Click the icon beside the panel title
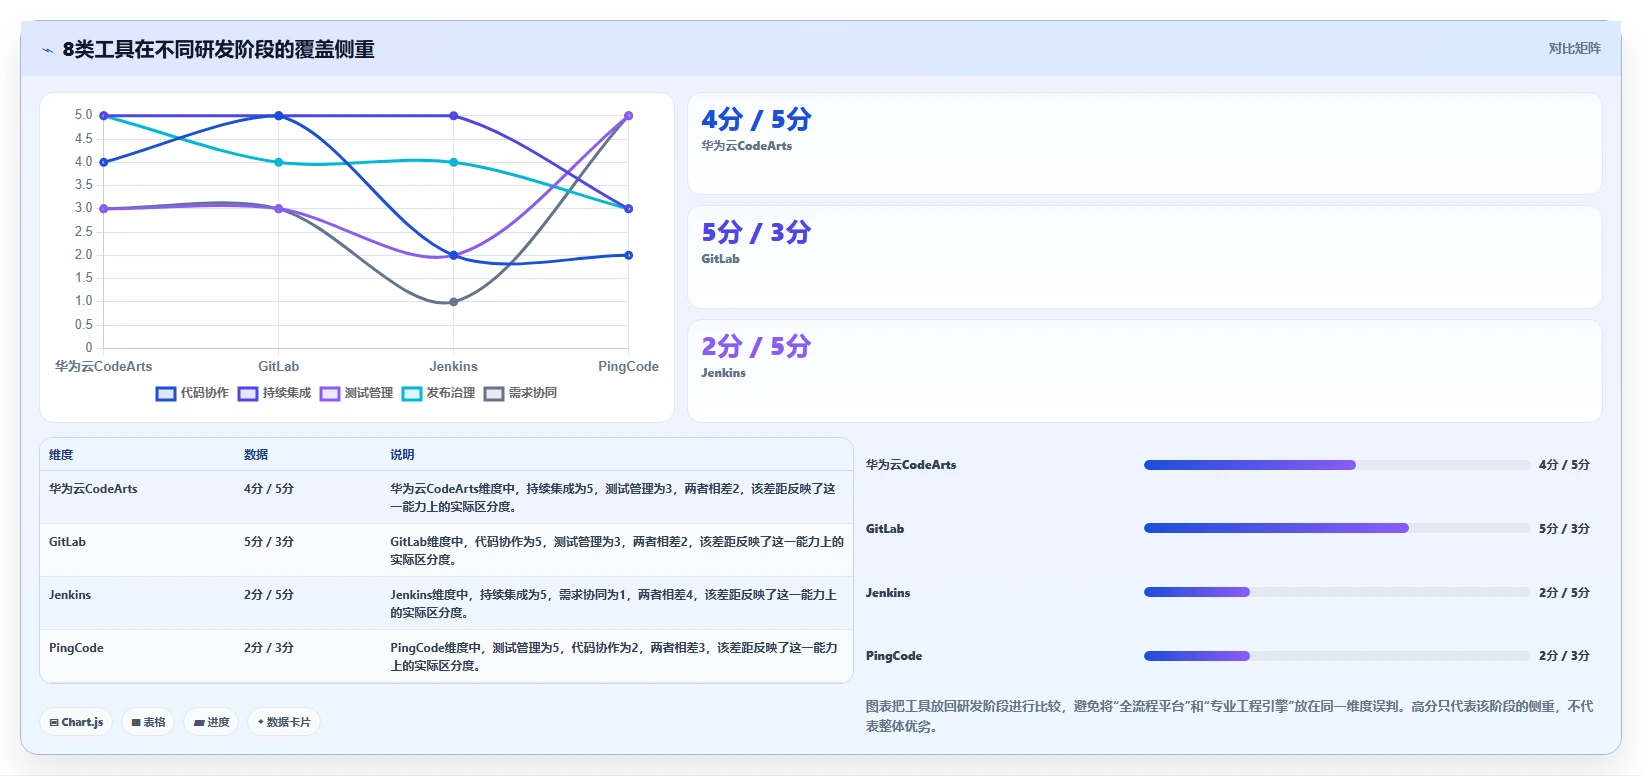 click(47, 50)
